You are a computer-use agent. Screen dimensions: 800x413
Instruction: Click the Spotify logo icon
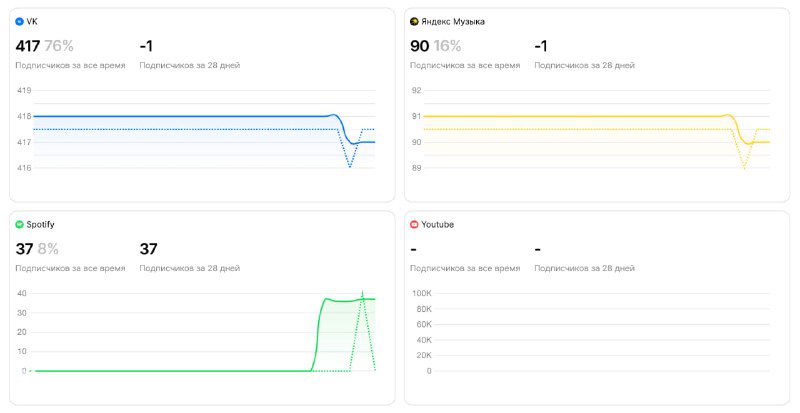(x=19, y=225)
